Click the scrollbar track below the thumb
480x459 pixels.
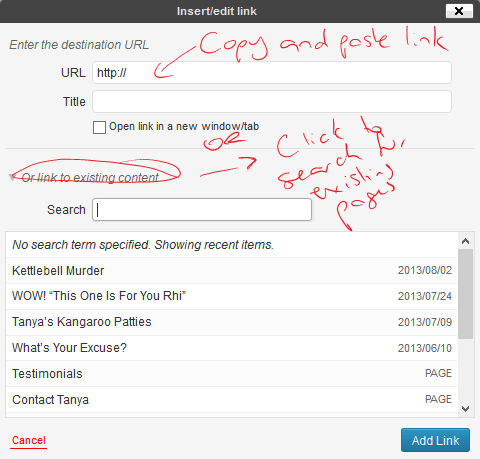[465, 370]
